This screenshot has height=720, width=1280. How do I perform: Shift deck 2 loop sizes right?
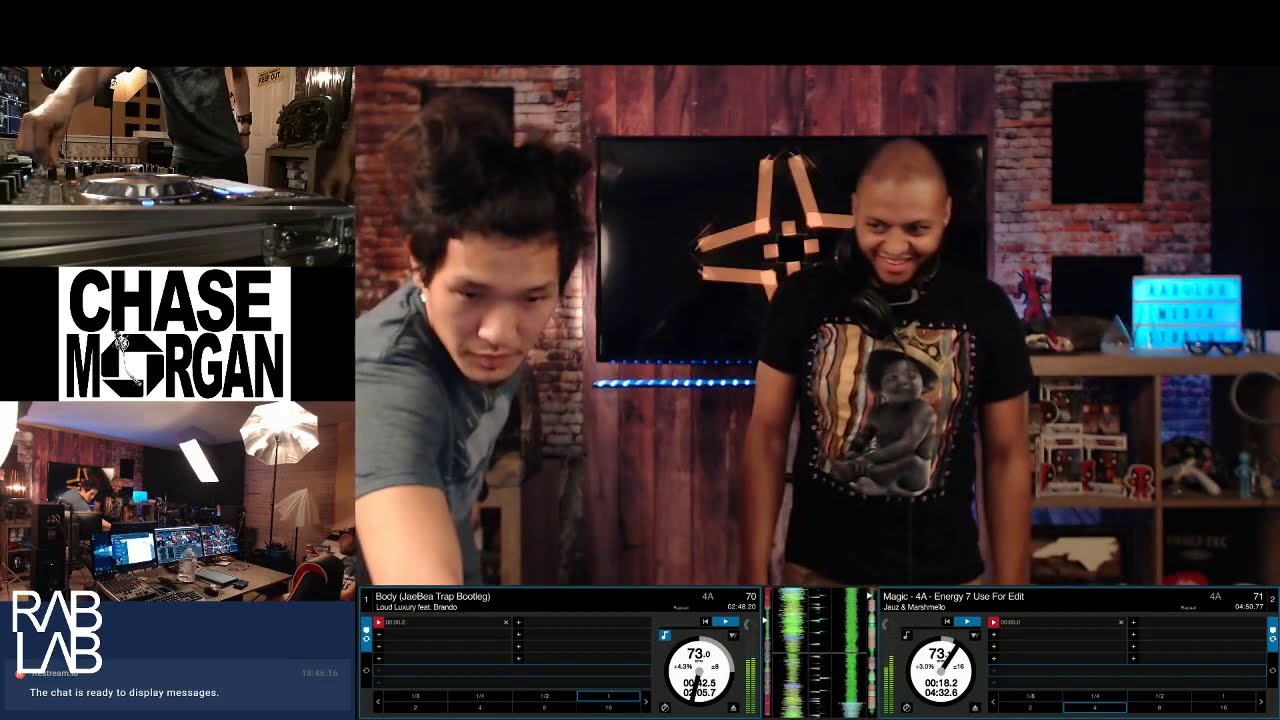[1261, 702]
